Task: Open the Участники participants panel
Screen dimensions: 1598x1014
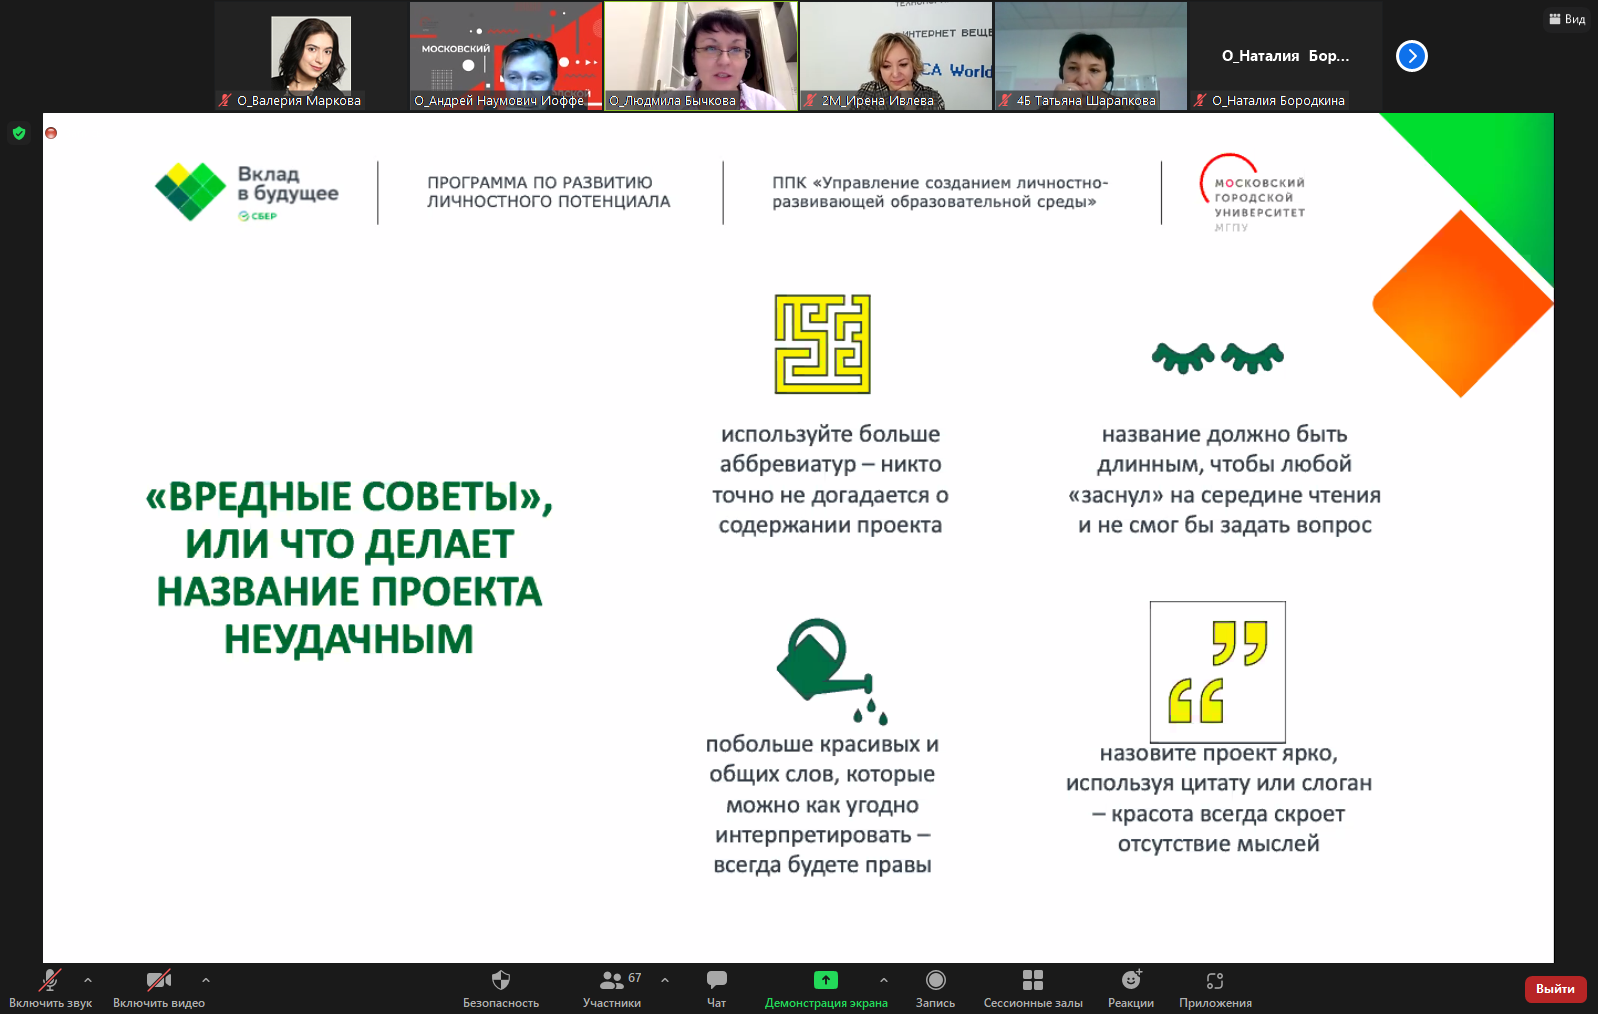Action: point(612,988)
